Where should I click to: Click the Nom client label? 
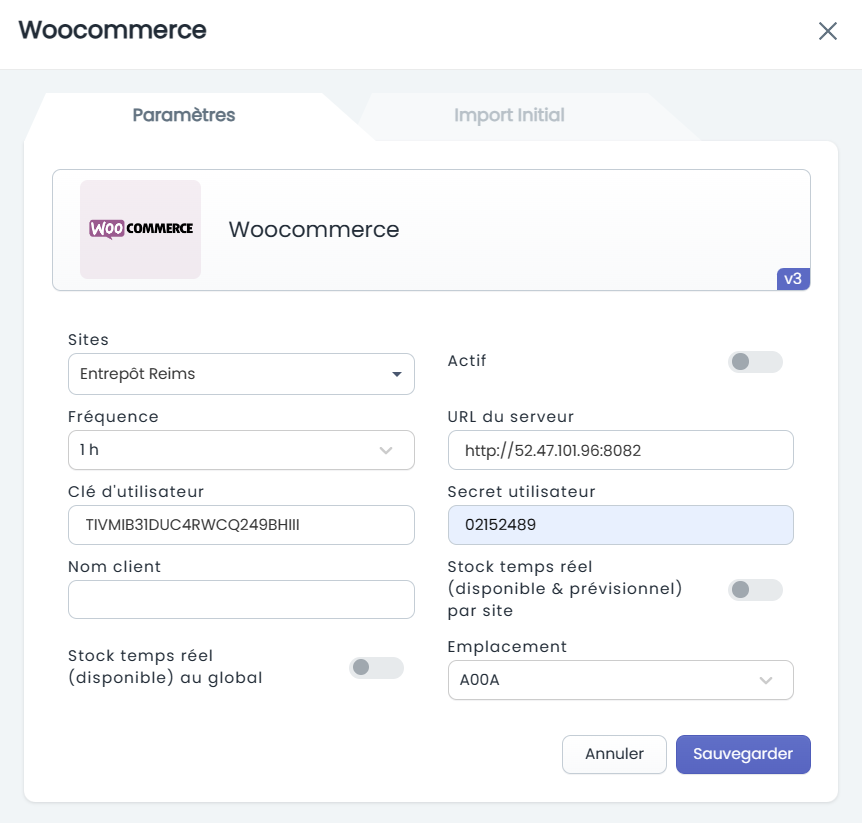(x=114, y=567)
